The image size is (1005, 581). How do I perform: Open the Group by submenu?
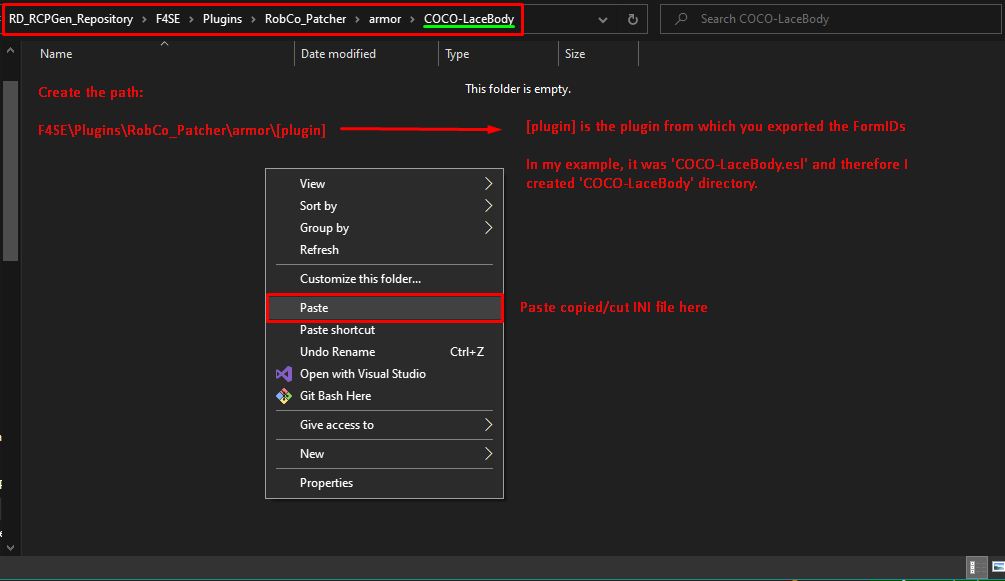pyautogui.click(x=385, y=228)
